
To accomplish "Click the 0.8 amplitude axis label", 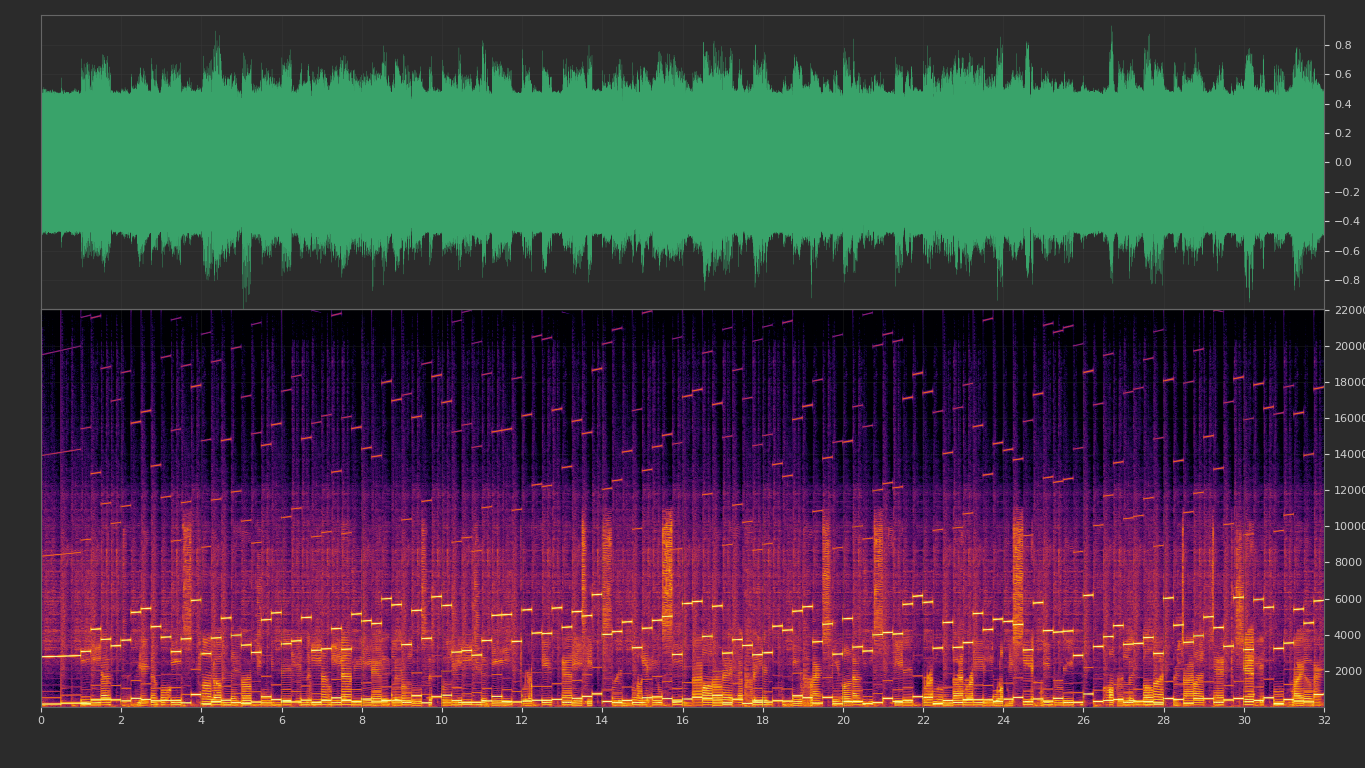I will (1343, 45).
